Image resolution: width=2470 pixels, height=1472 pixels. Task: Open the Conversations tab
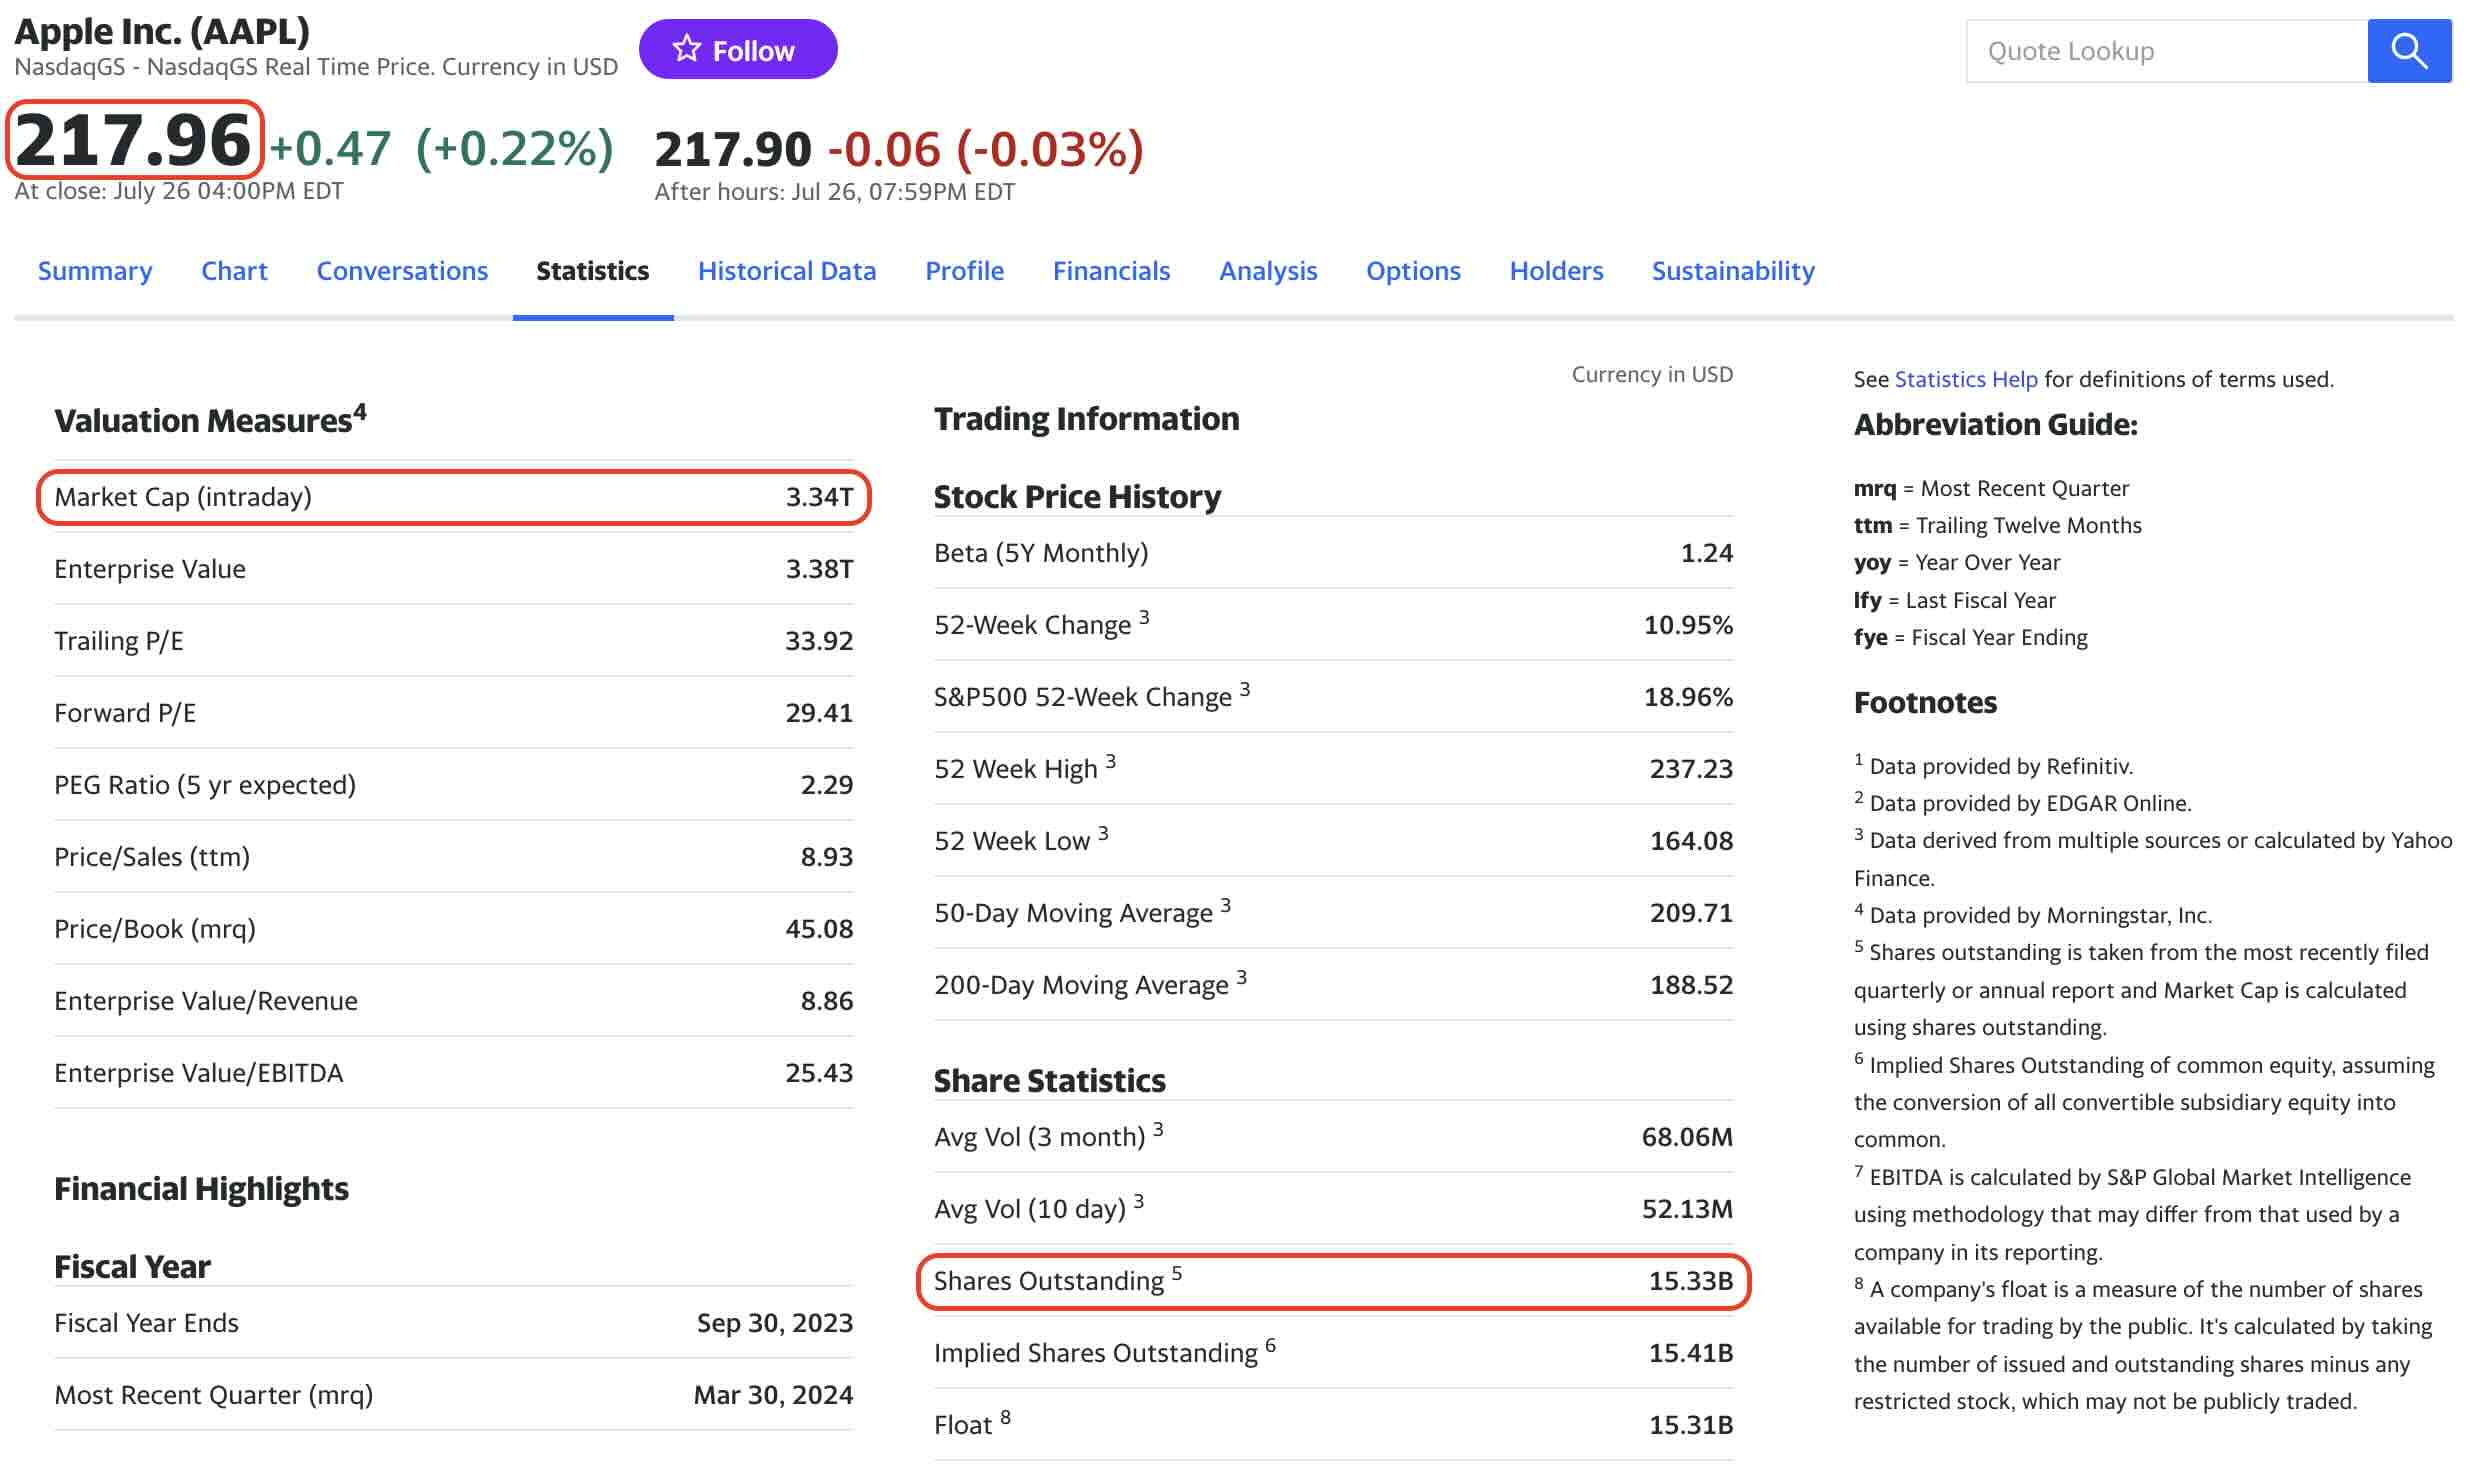tap(402, 271)
